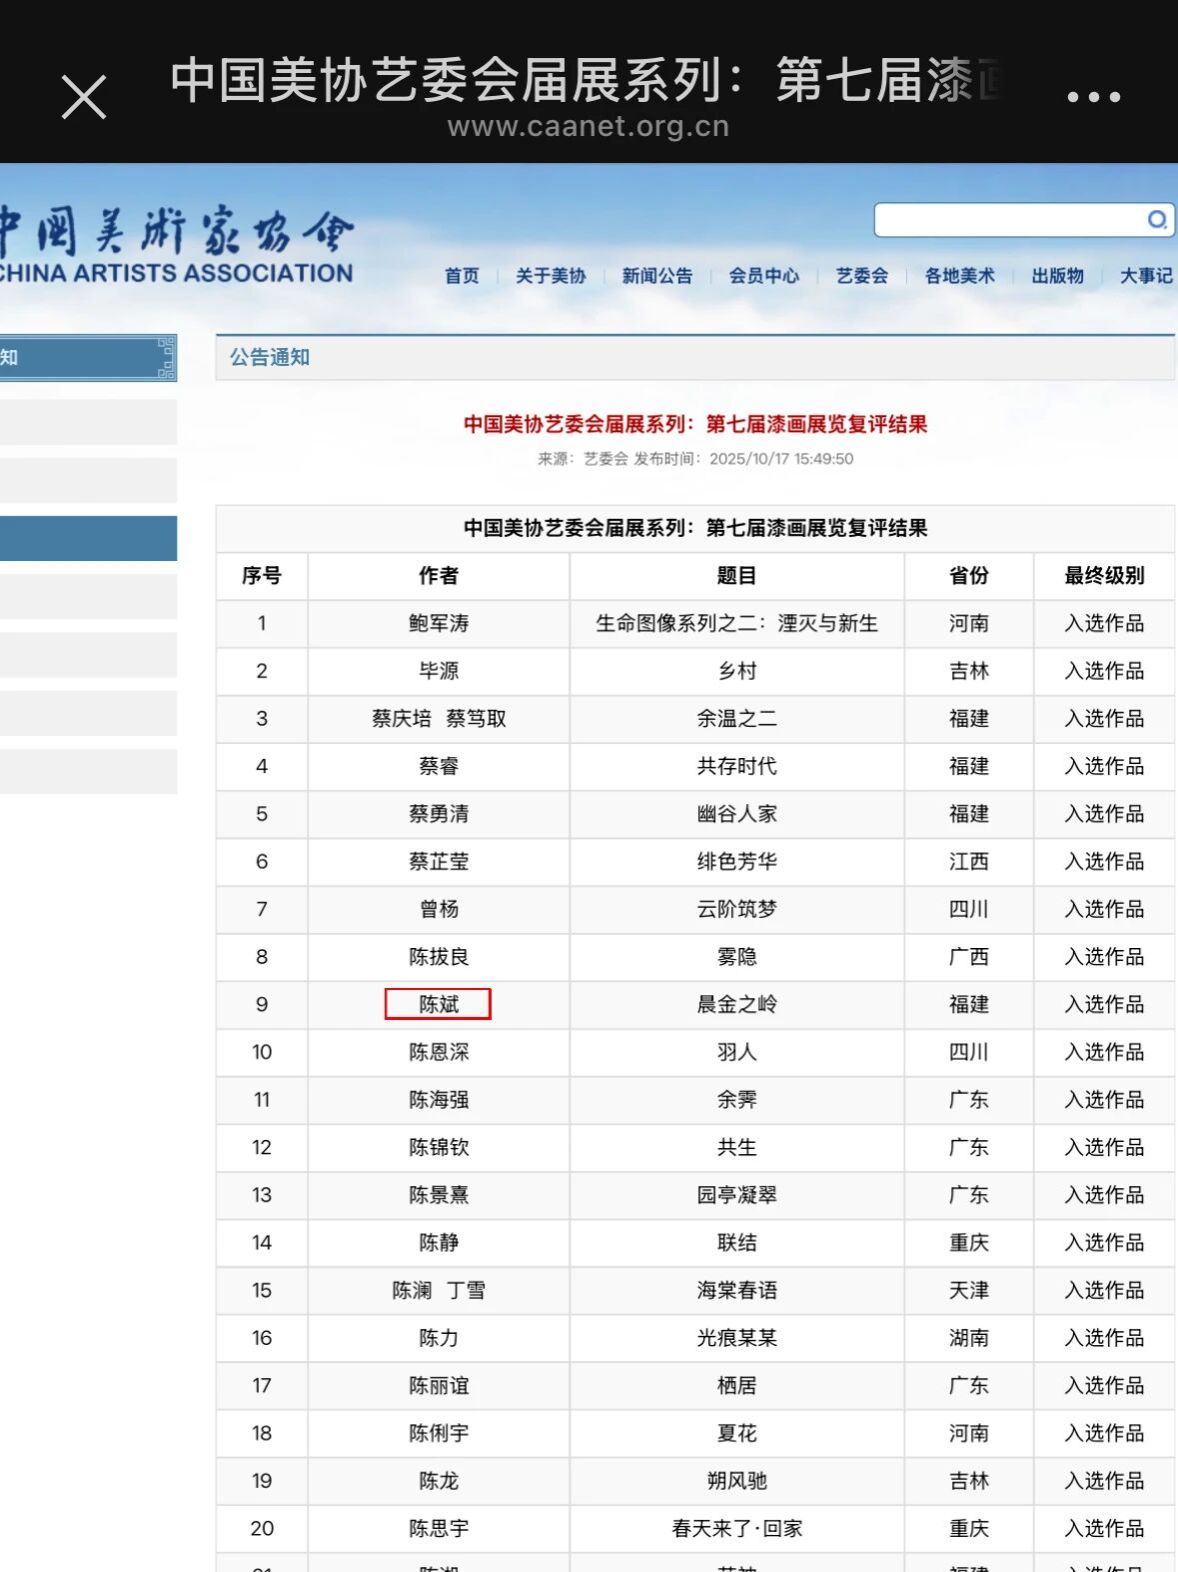
Task: Click the 最终级别 column header
Action: pos(1104,576)
